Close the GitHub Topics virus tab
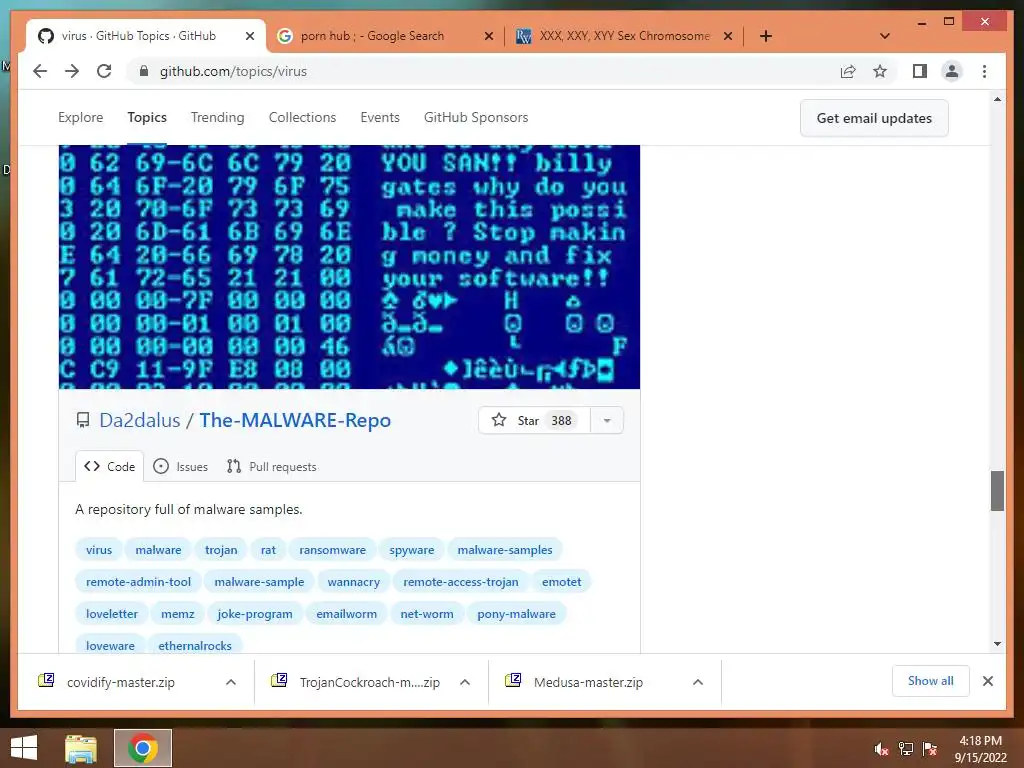1024x768 pixels. click(x=249, y=36)
